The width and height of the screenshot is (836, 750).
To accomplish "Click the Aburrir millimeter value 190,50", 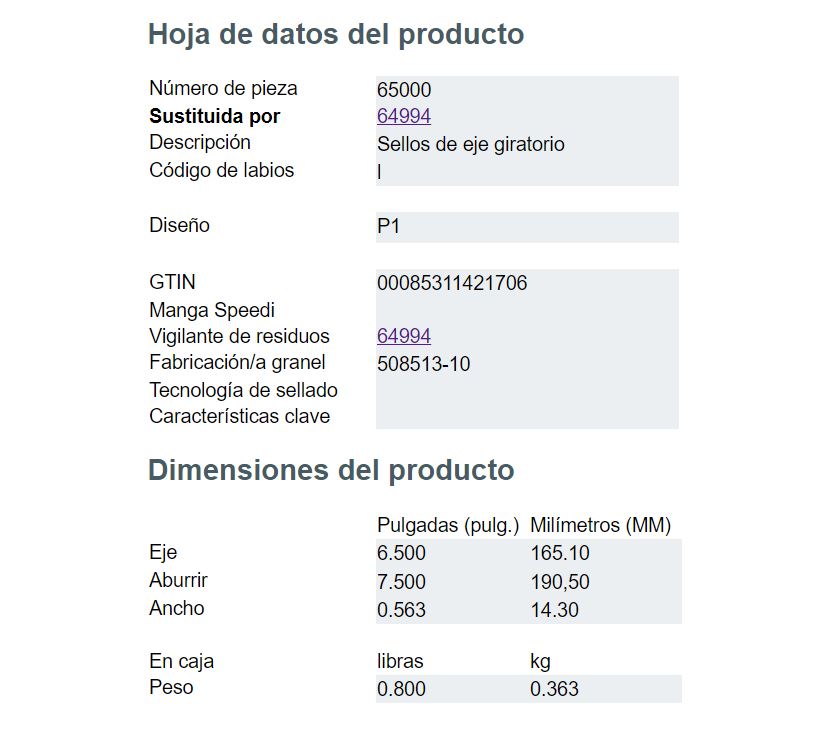I will pos(560,582).
